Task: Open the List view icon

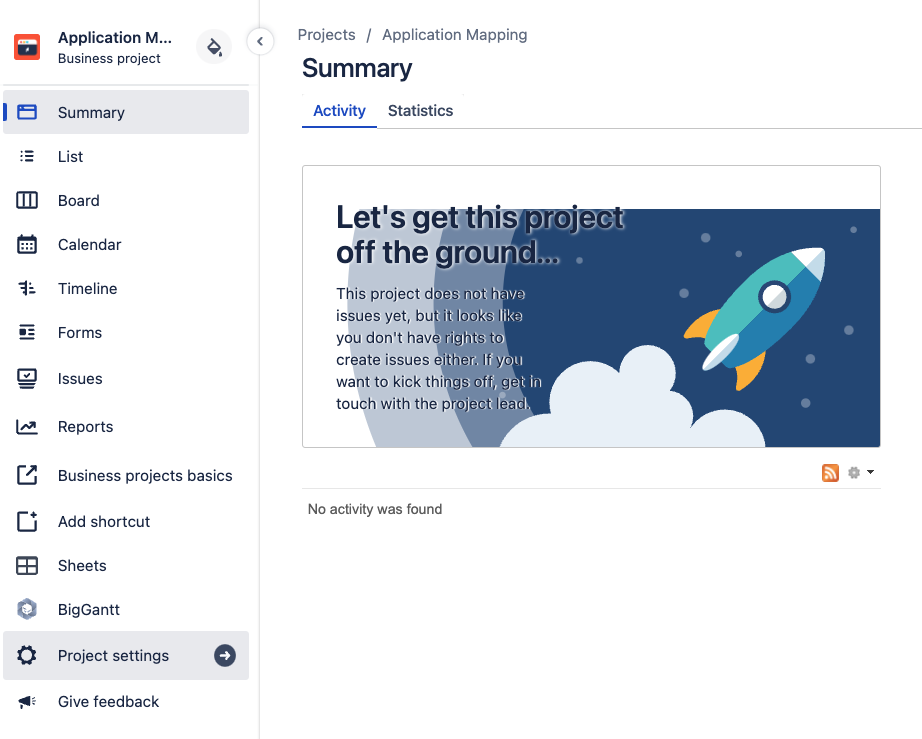Action: (27, 156)
